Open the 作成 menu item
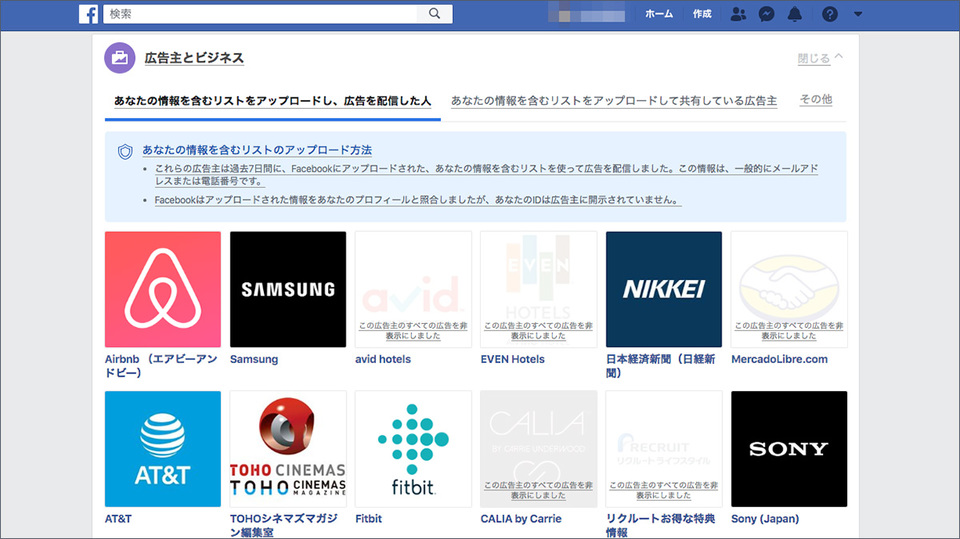 [x=702, y=14]
